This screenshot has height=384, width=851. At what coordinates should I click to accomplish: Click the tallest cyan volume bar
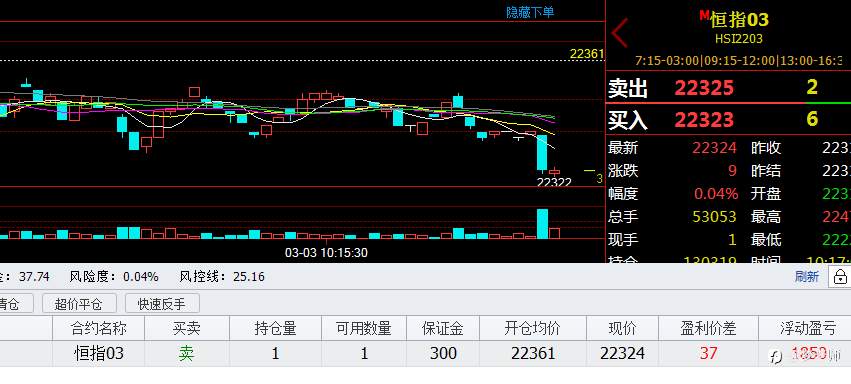click(x=542, y=223)
